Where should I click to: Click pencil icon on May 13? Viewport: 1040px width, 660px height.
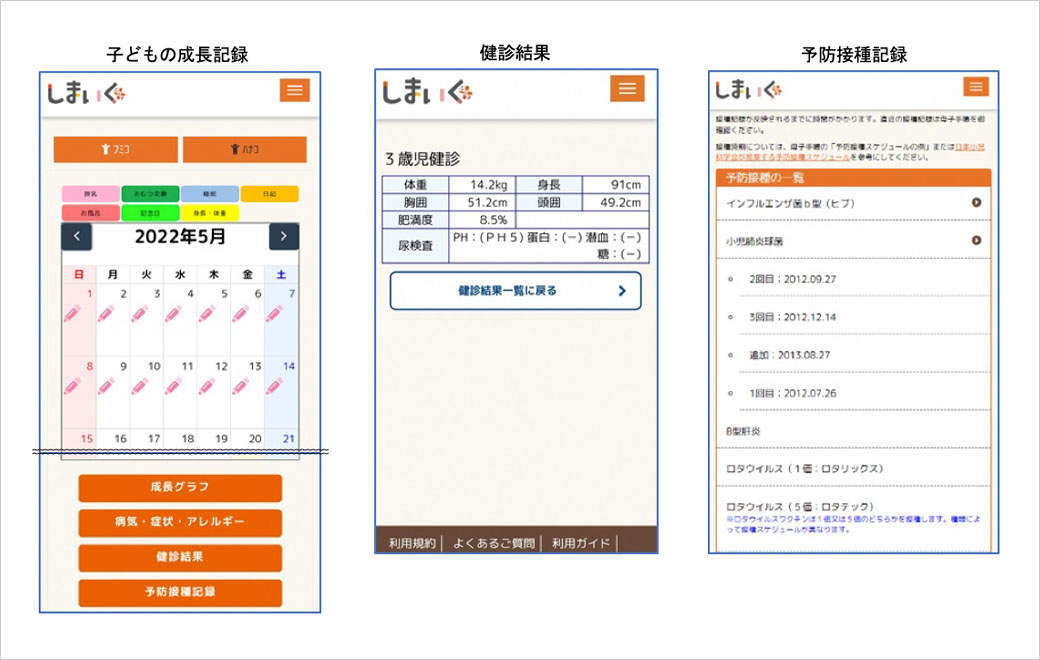pyautogui.click(x=241, y=386)
